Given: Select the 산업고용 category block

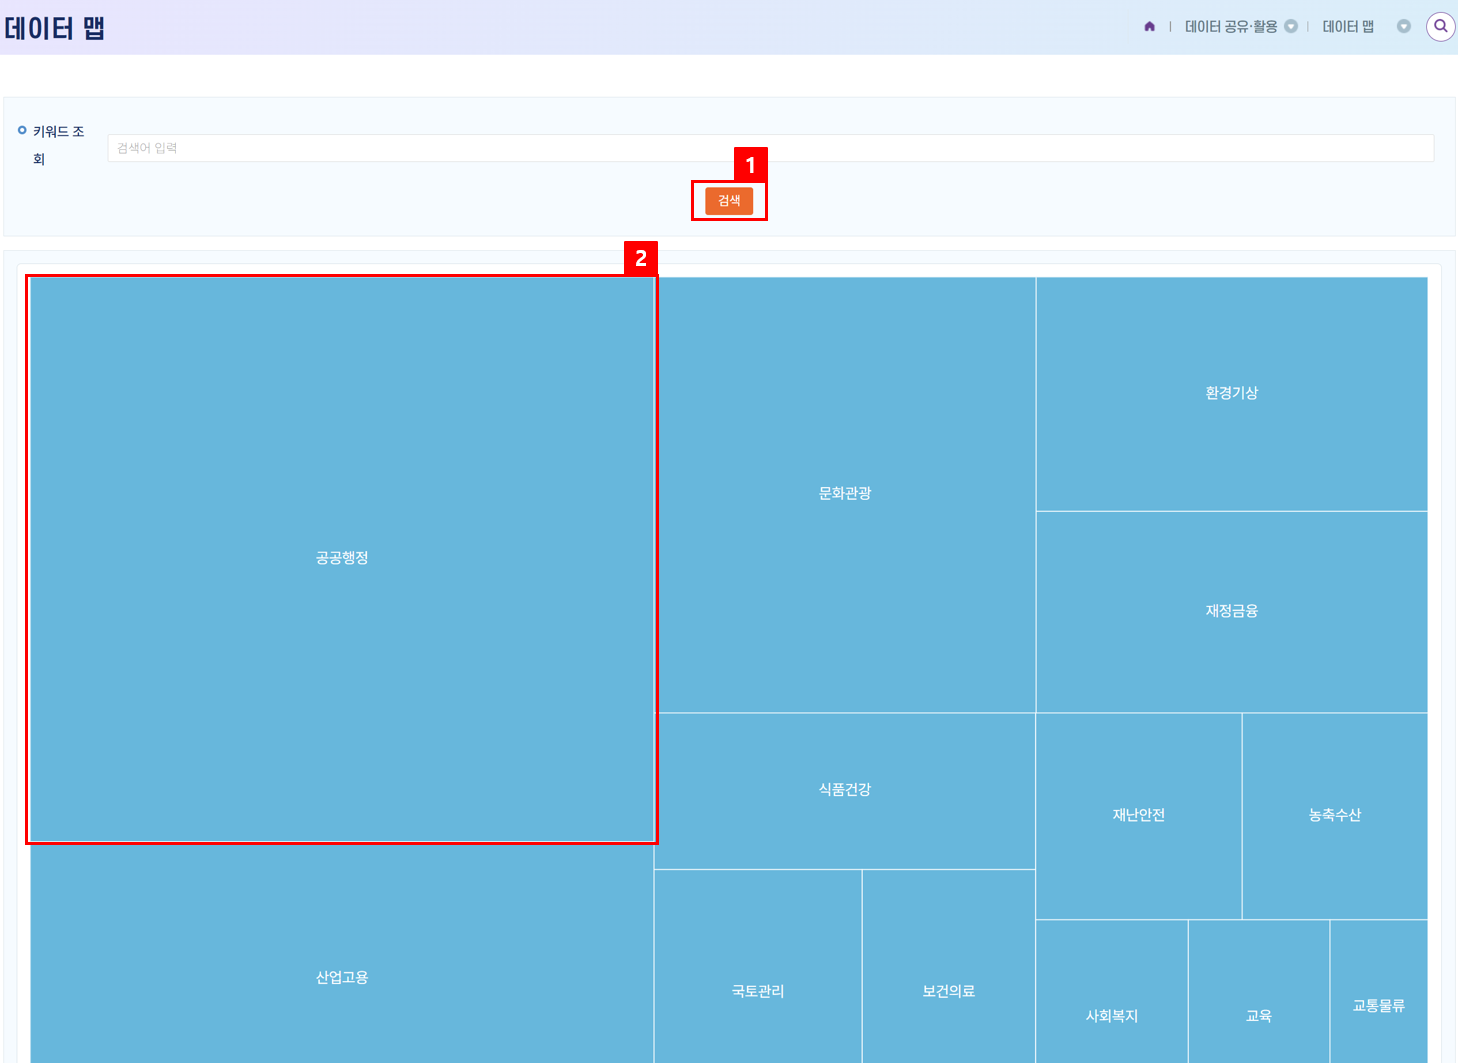Looking at the screenshot, I should point(342,977).
